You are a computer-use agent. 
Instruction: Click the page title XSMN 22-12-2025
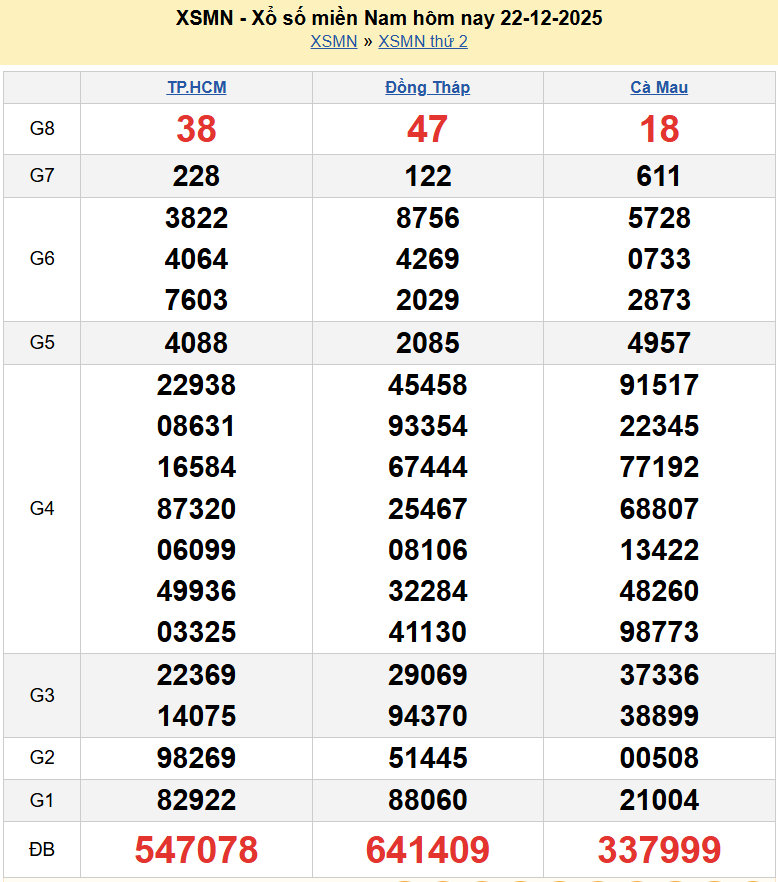pyautogui.click(x=389, y=18)
